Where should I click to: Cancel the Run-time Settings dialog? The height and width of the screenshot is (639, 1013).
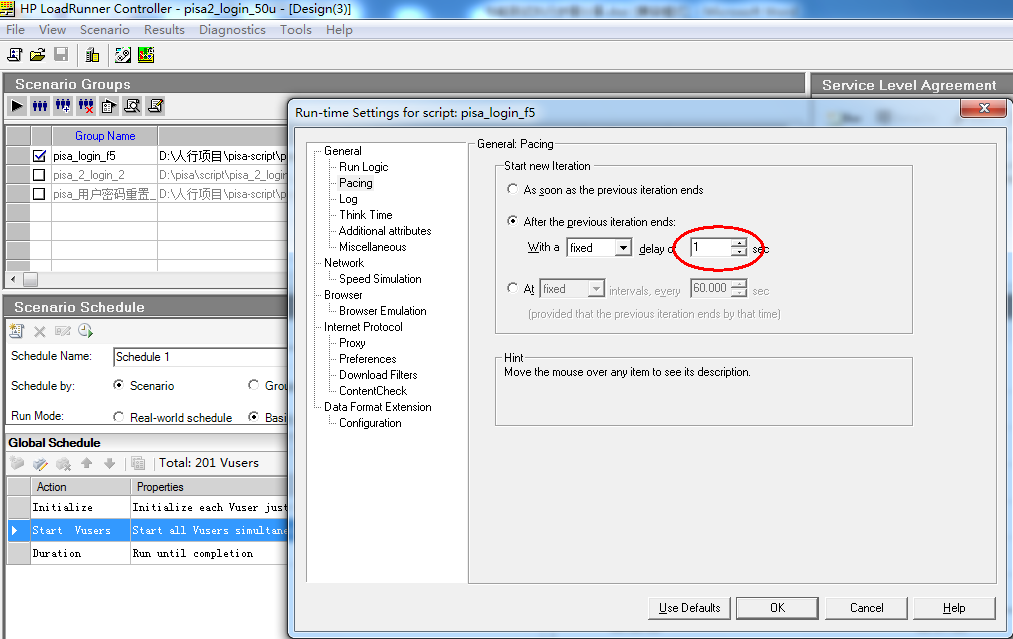tap(866, 608)
